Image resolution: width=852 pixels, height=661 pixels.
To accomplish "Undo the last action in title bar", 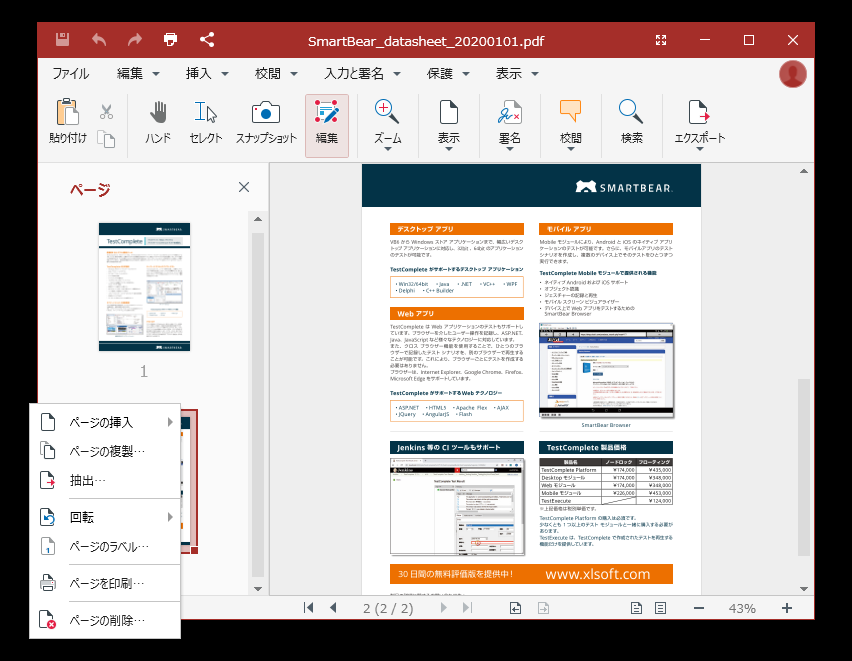I will [x=99, y=40].
